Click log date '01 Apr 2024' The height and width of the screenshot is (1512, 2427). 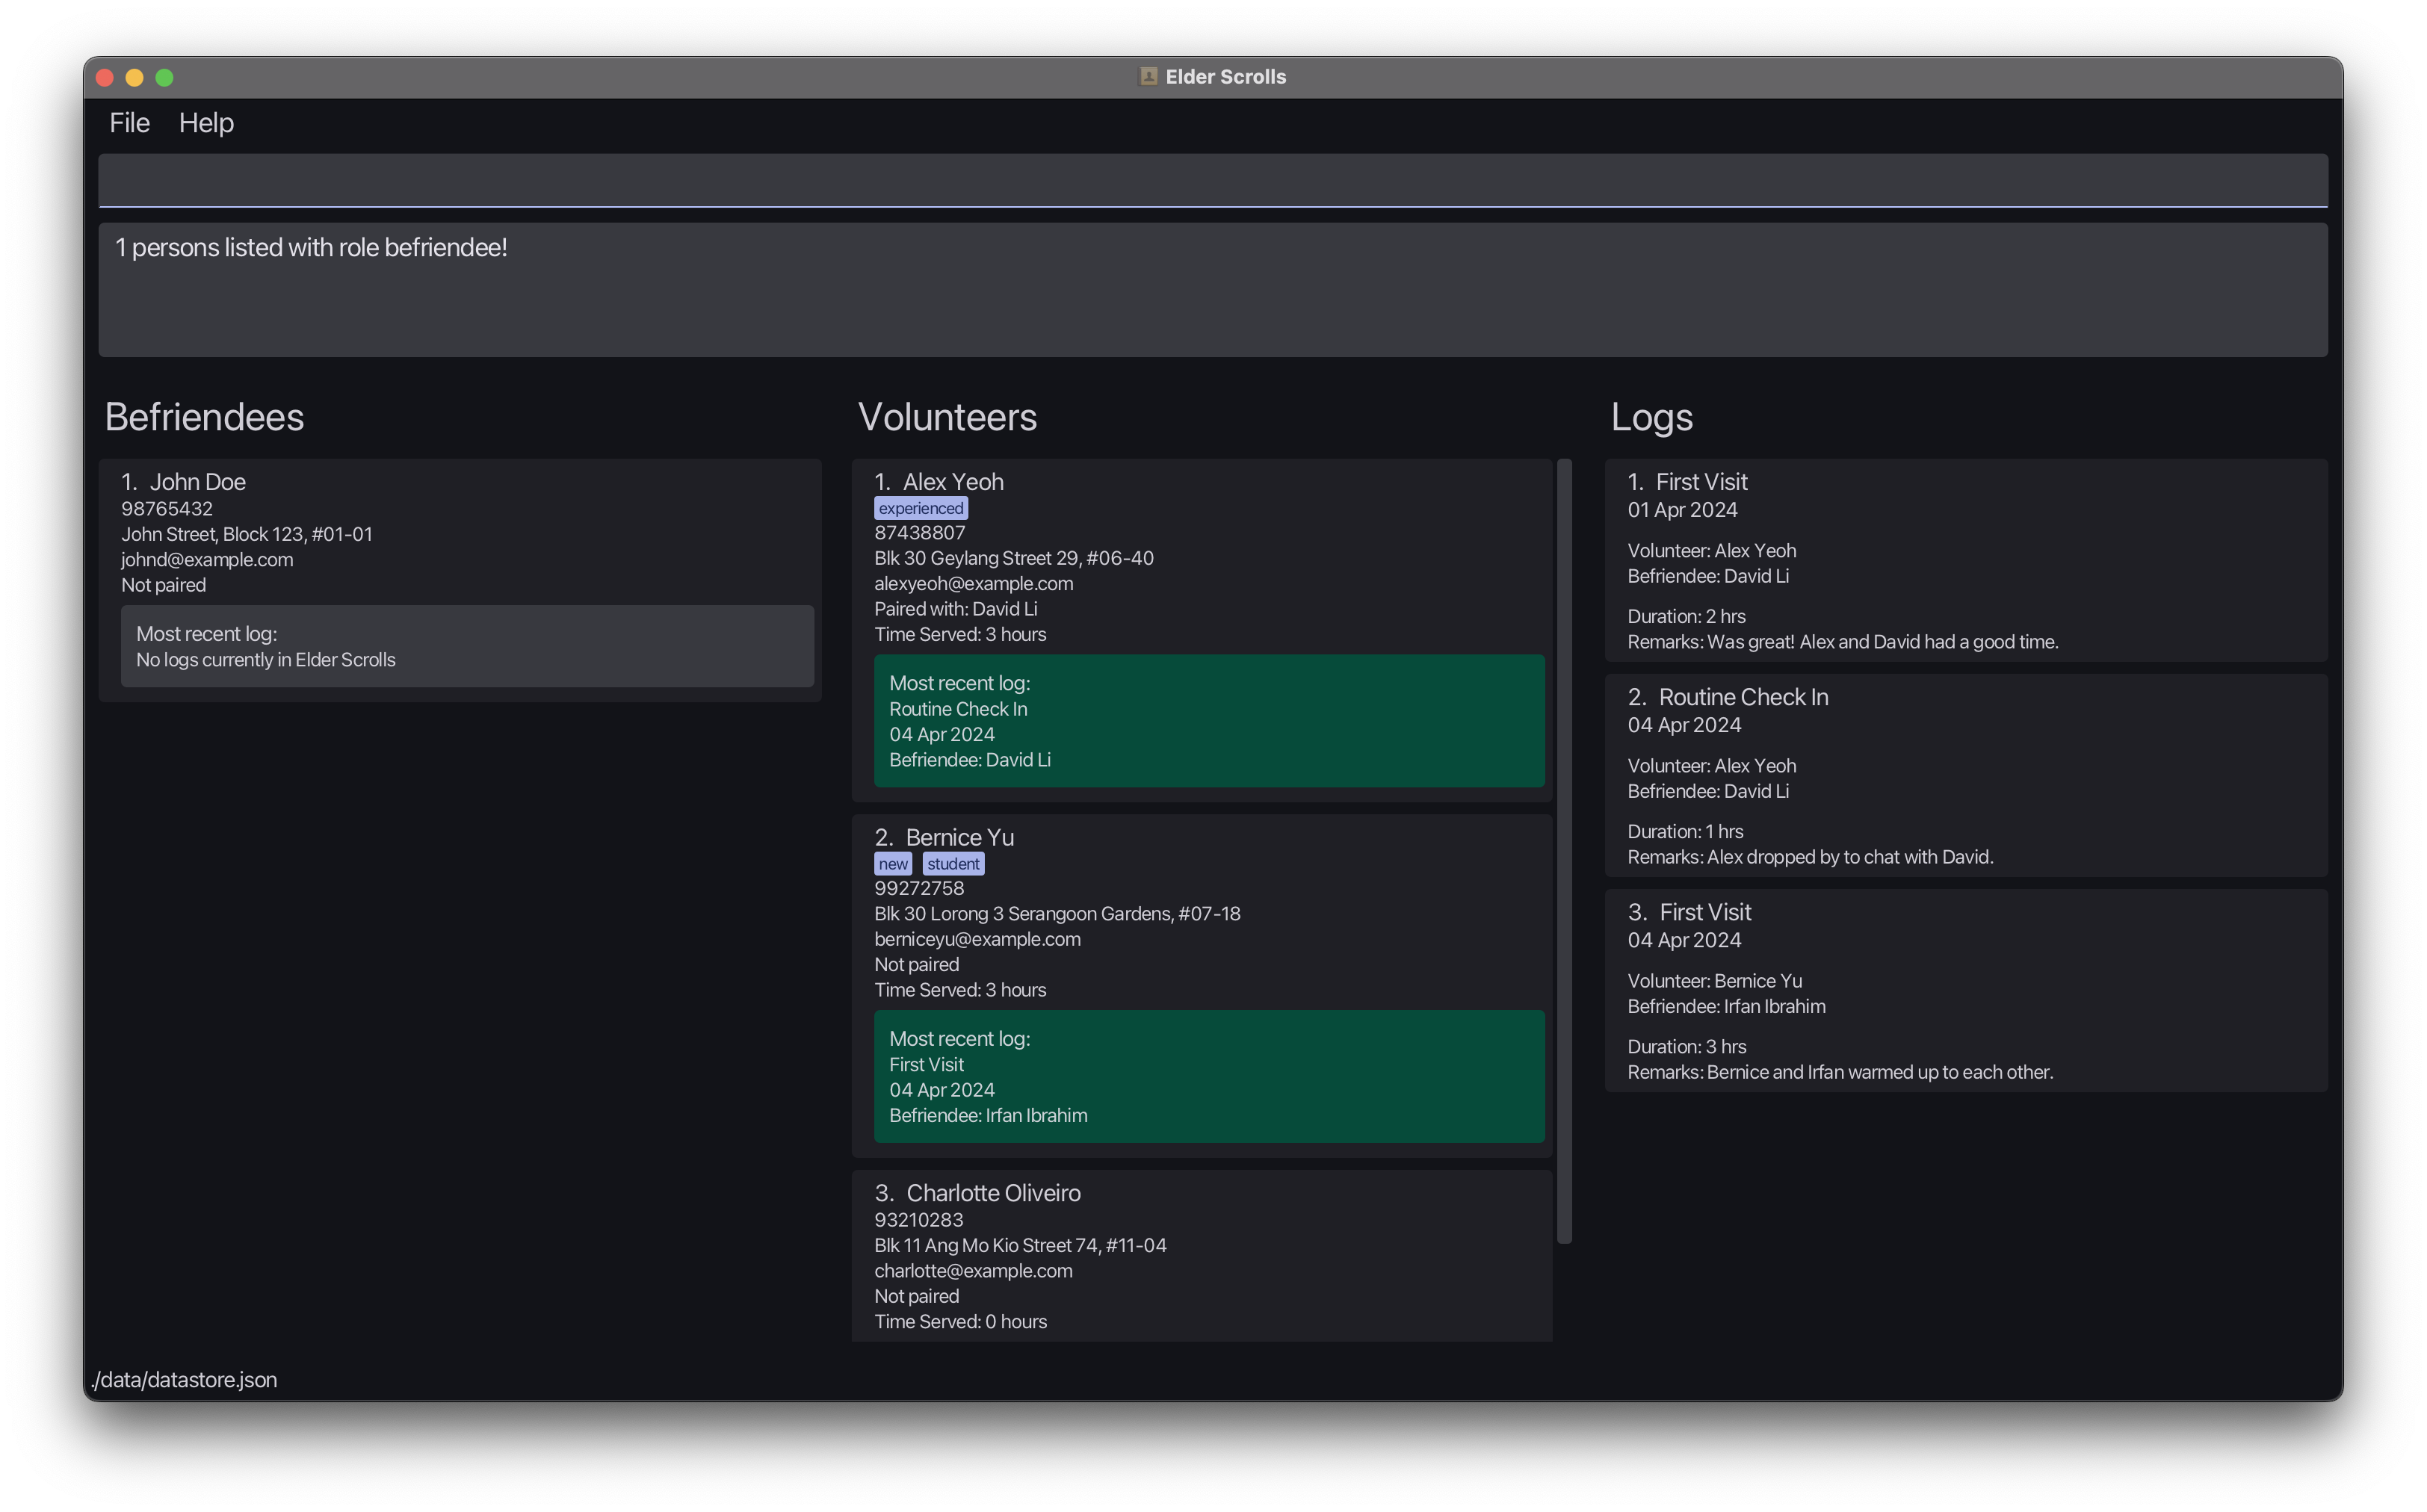coord(1682,509)
